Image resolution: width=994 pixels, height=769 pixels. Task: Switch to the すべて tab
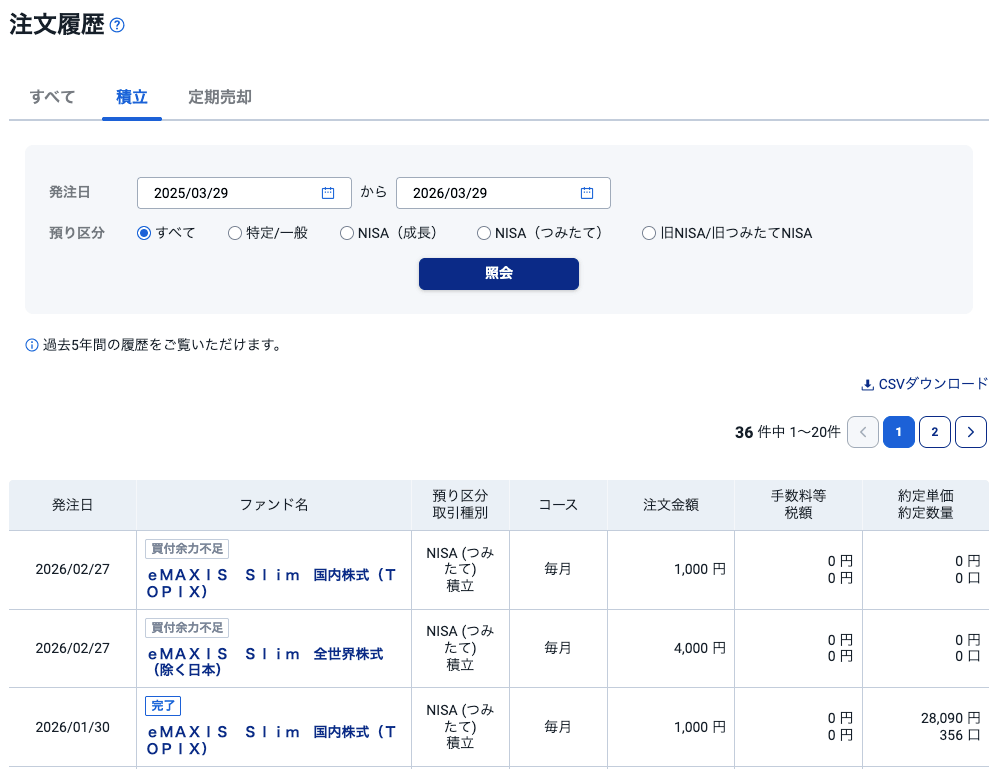coord(52,97)
